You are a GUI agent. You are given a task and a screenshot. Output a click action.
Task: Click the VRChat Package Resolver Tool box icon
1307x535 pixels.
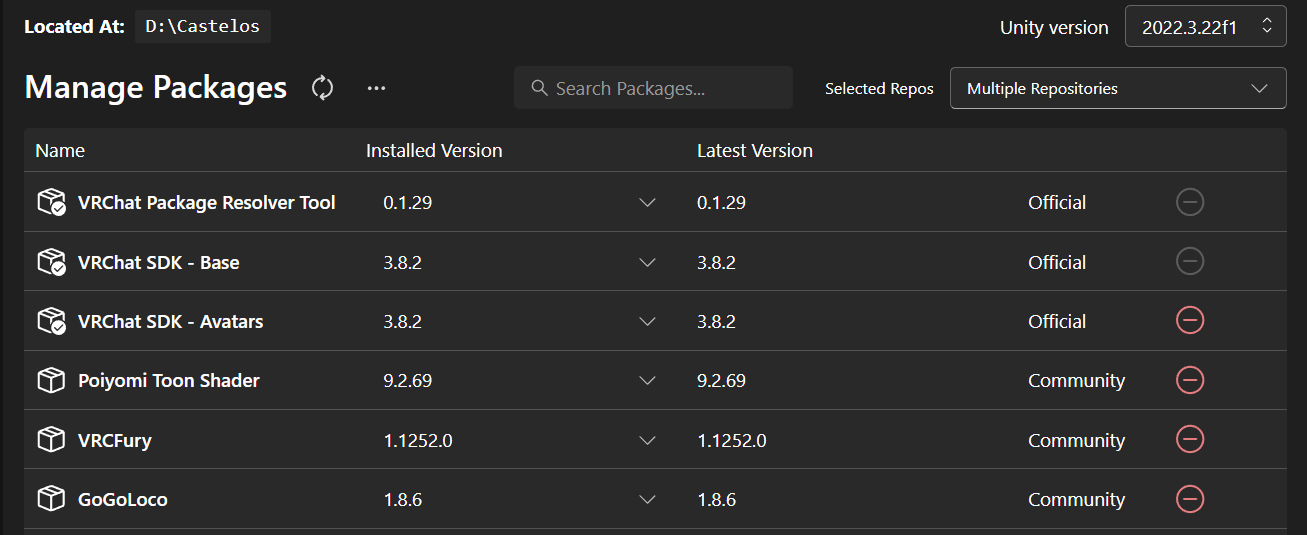(x=51, y=202)
